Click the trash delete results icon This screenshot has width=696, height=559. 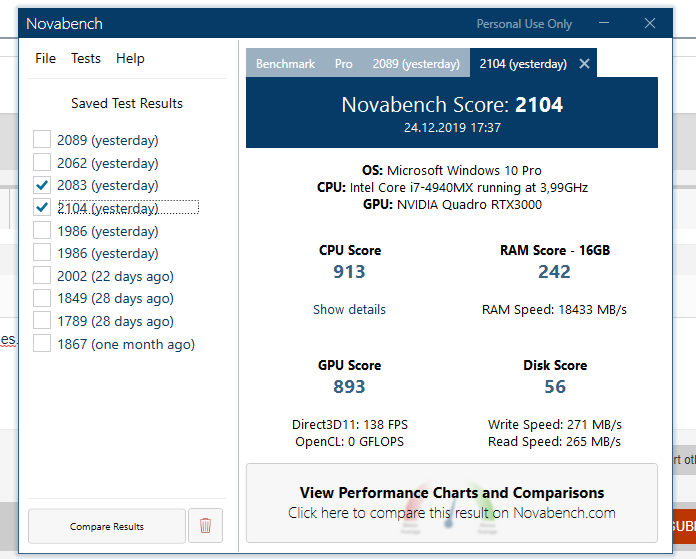click(205, 526)
